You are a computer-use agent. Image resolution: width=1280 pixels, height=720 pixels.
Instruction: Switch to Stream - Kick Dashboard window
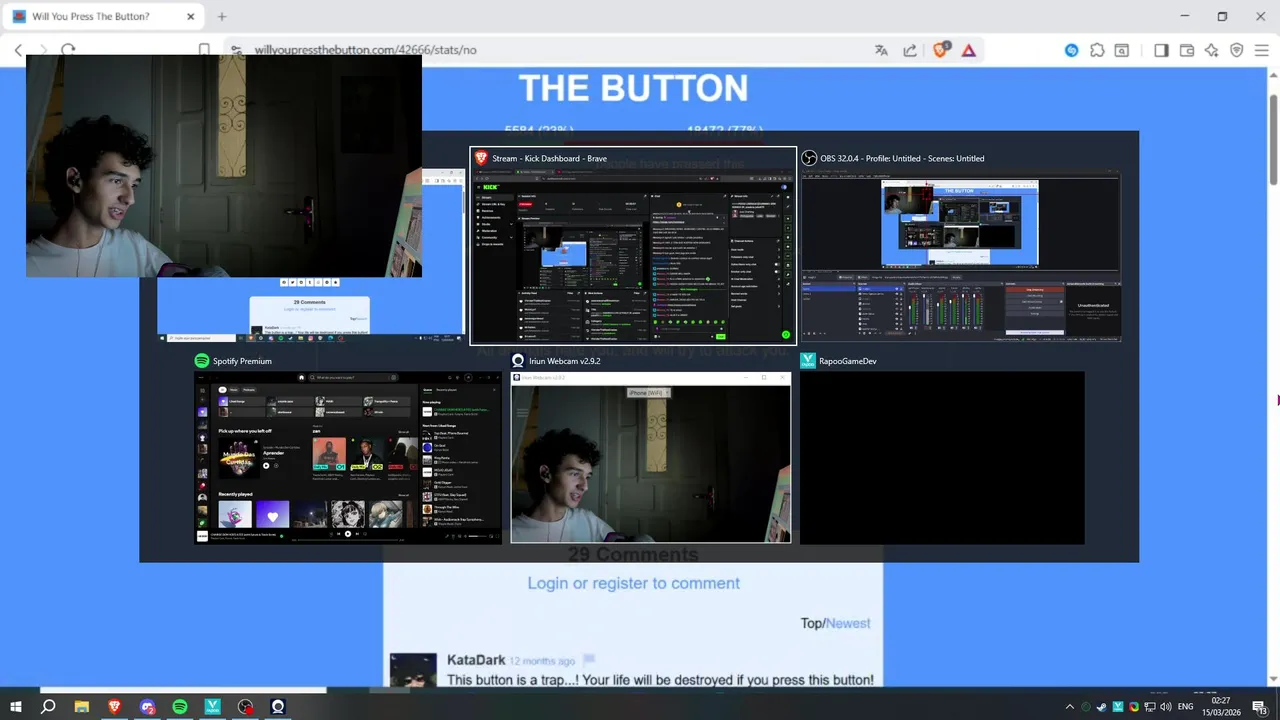tap(633, 246)
